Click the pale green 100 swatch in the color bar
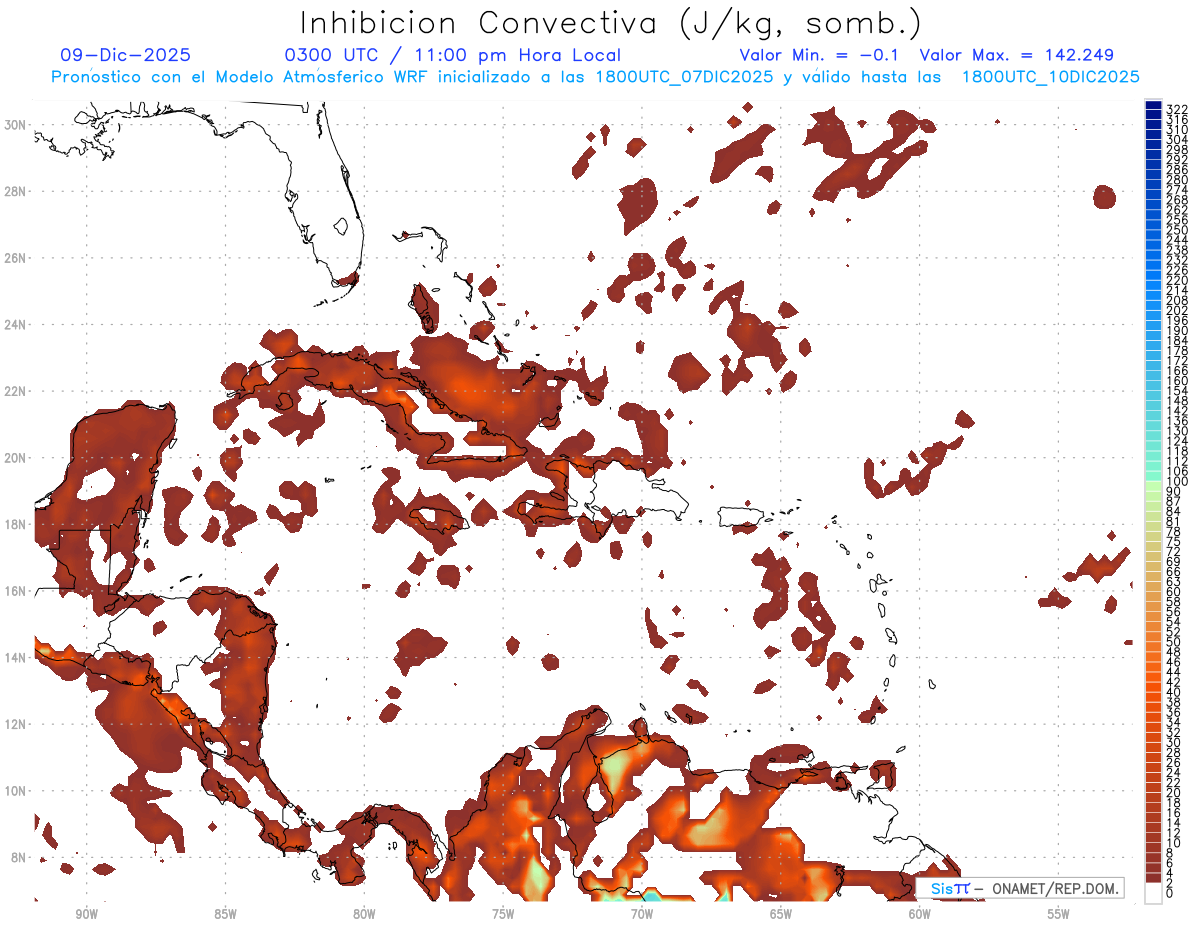This screenshot has width=1200, height=927. tap(1153, 485)
